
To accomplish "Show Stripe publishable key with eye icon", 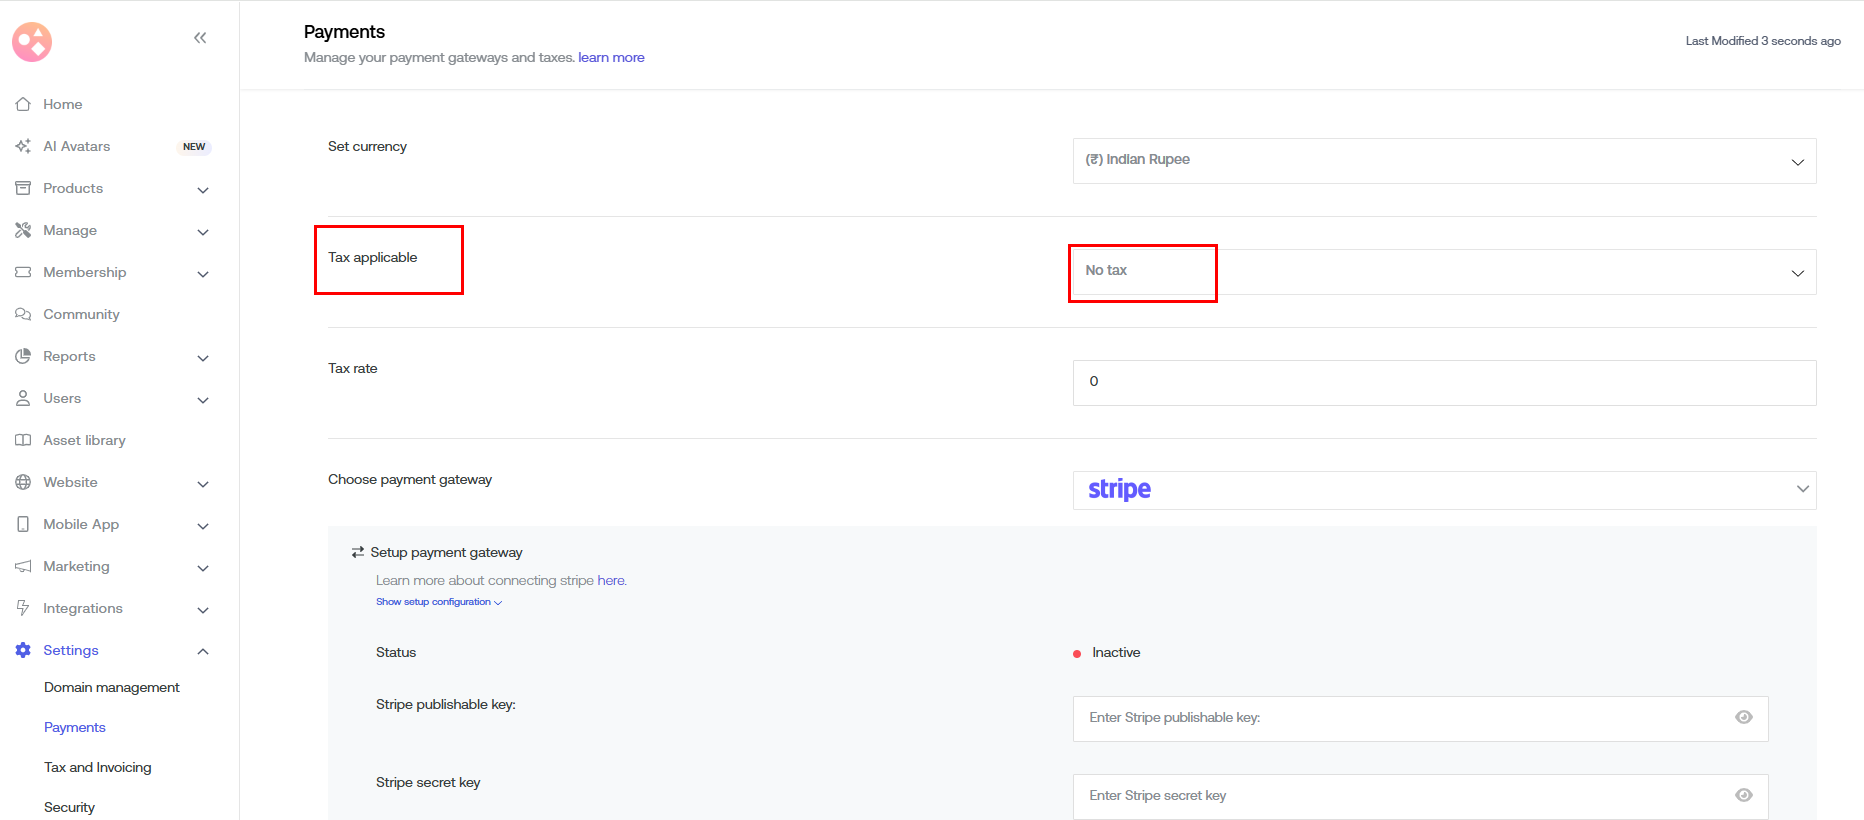I will (1743, 717).
